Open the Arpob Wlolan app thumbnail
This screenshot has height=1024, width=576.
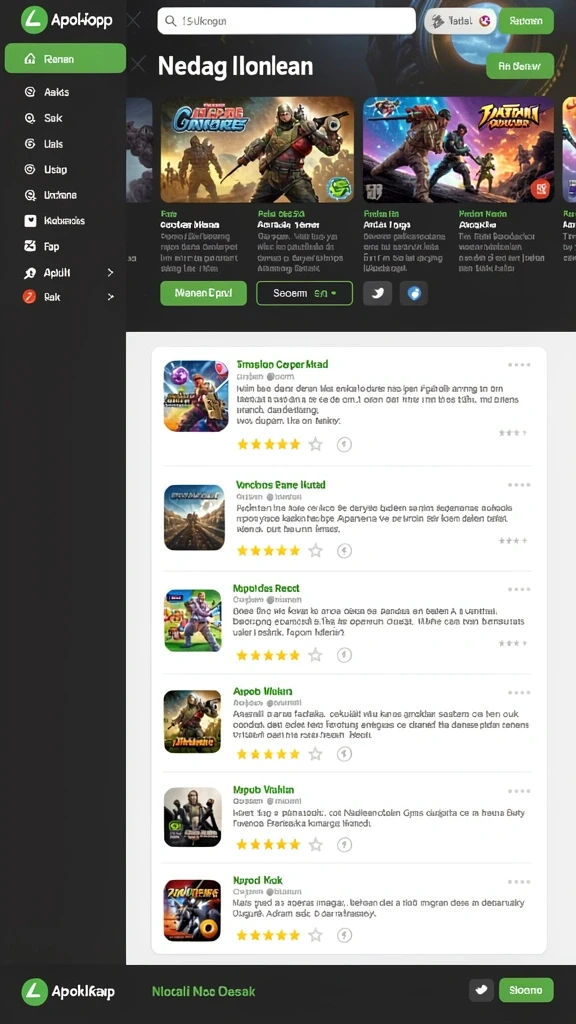(x=193, y=722)
